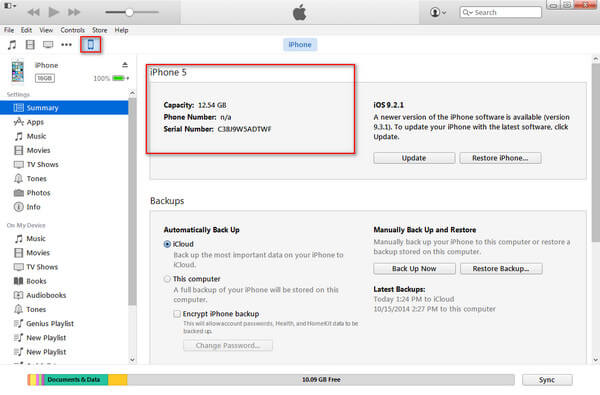
Task: Select Music under Settings
Action: point(64,136)
